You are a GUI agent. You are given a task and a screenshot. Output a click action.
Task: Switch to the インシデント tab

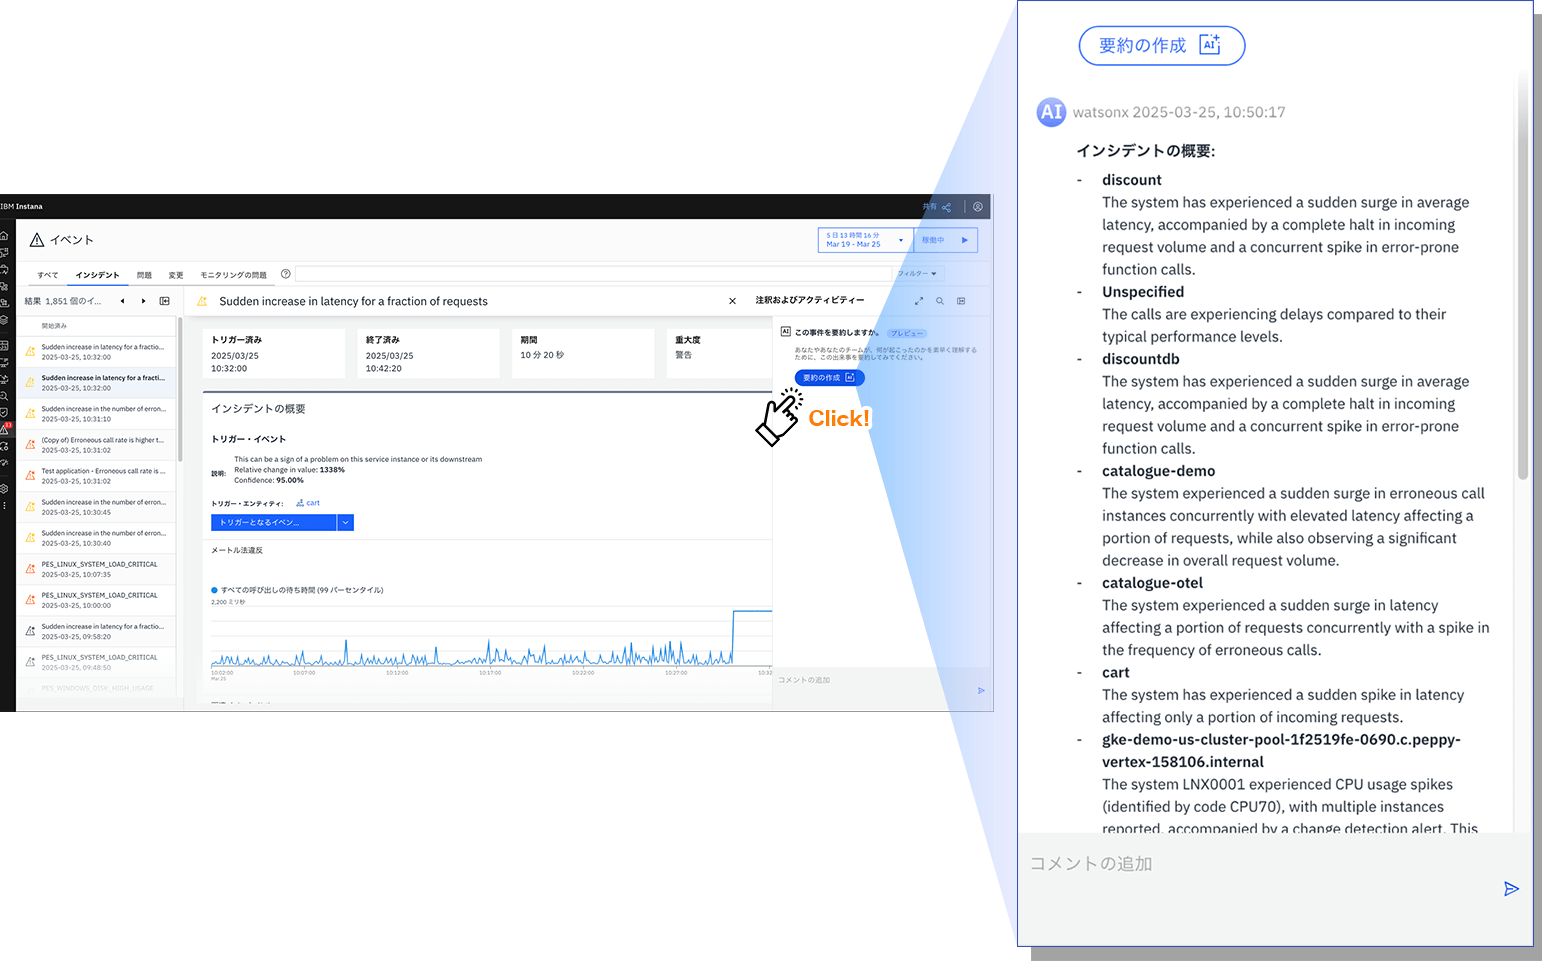(97, 275)
